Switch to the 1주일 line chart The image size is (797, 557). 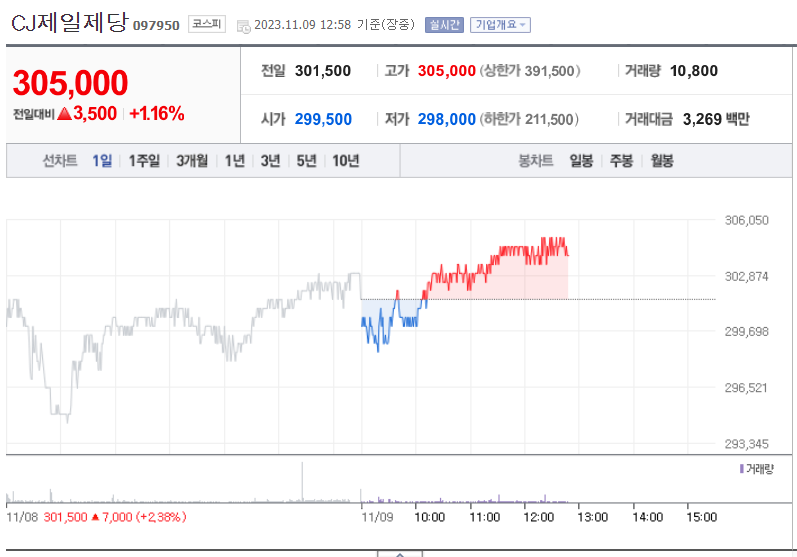click(x=144, y=161)
